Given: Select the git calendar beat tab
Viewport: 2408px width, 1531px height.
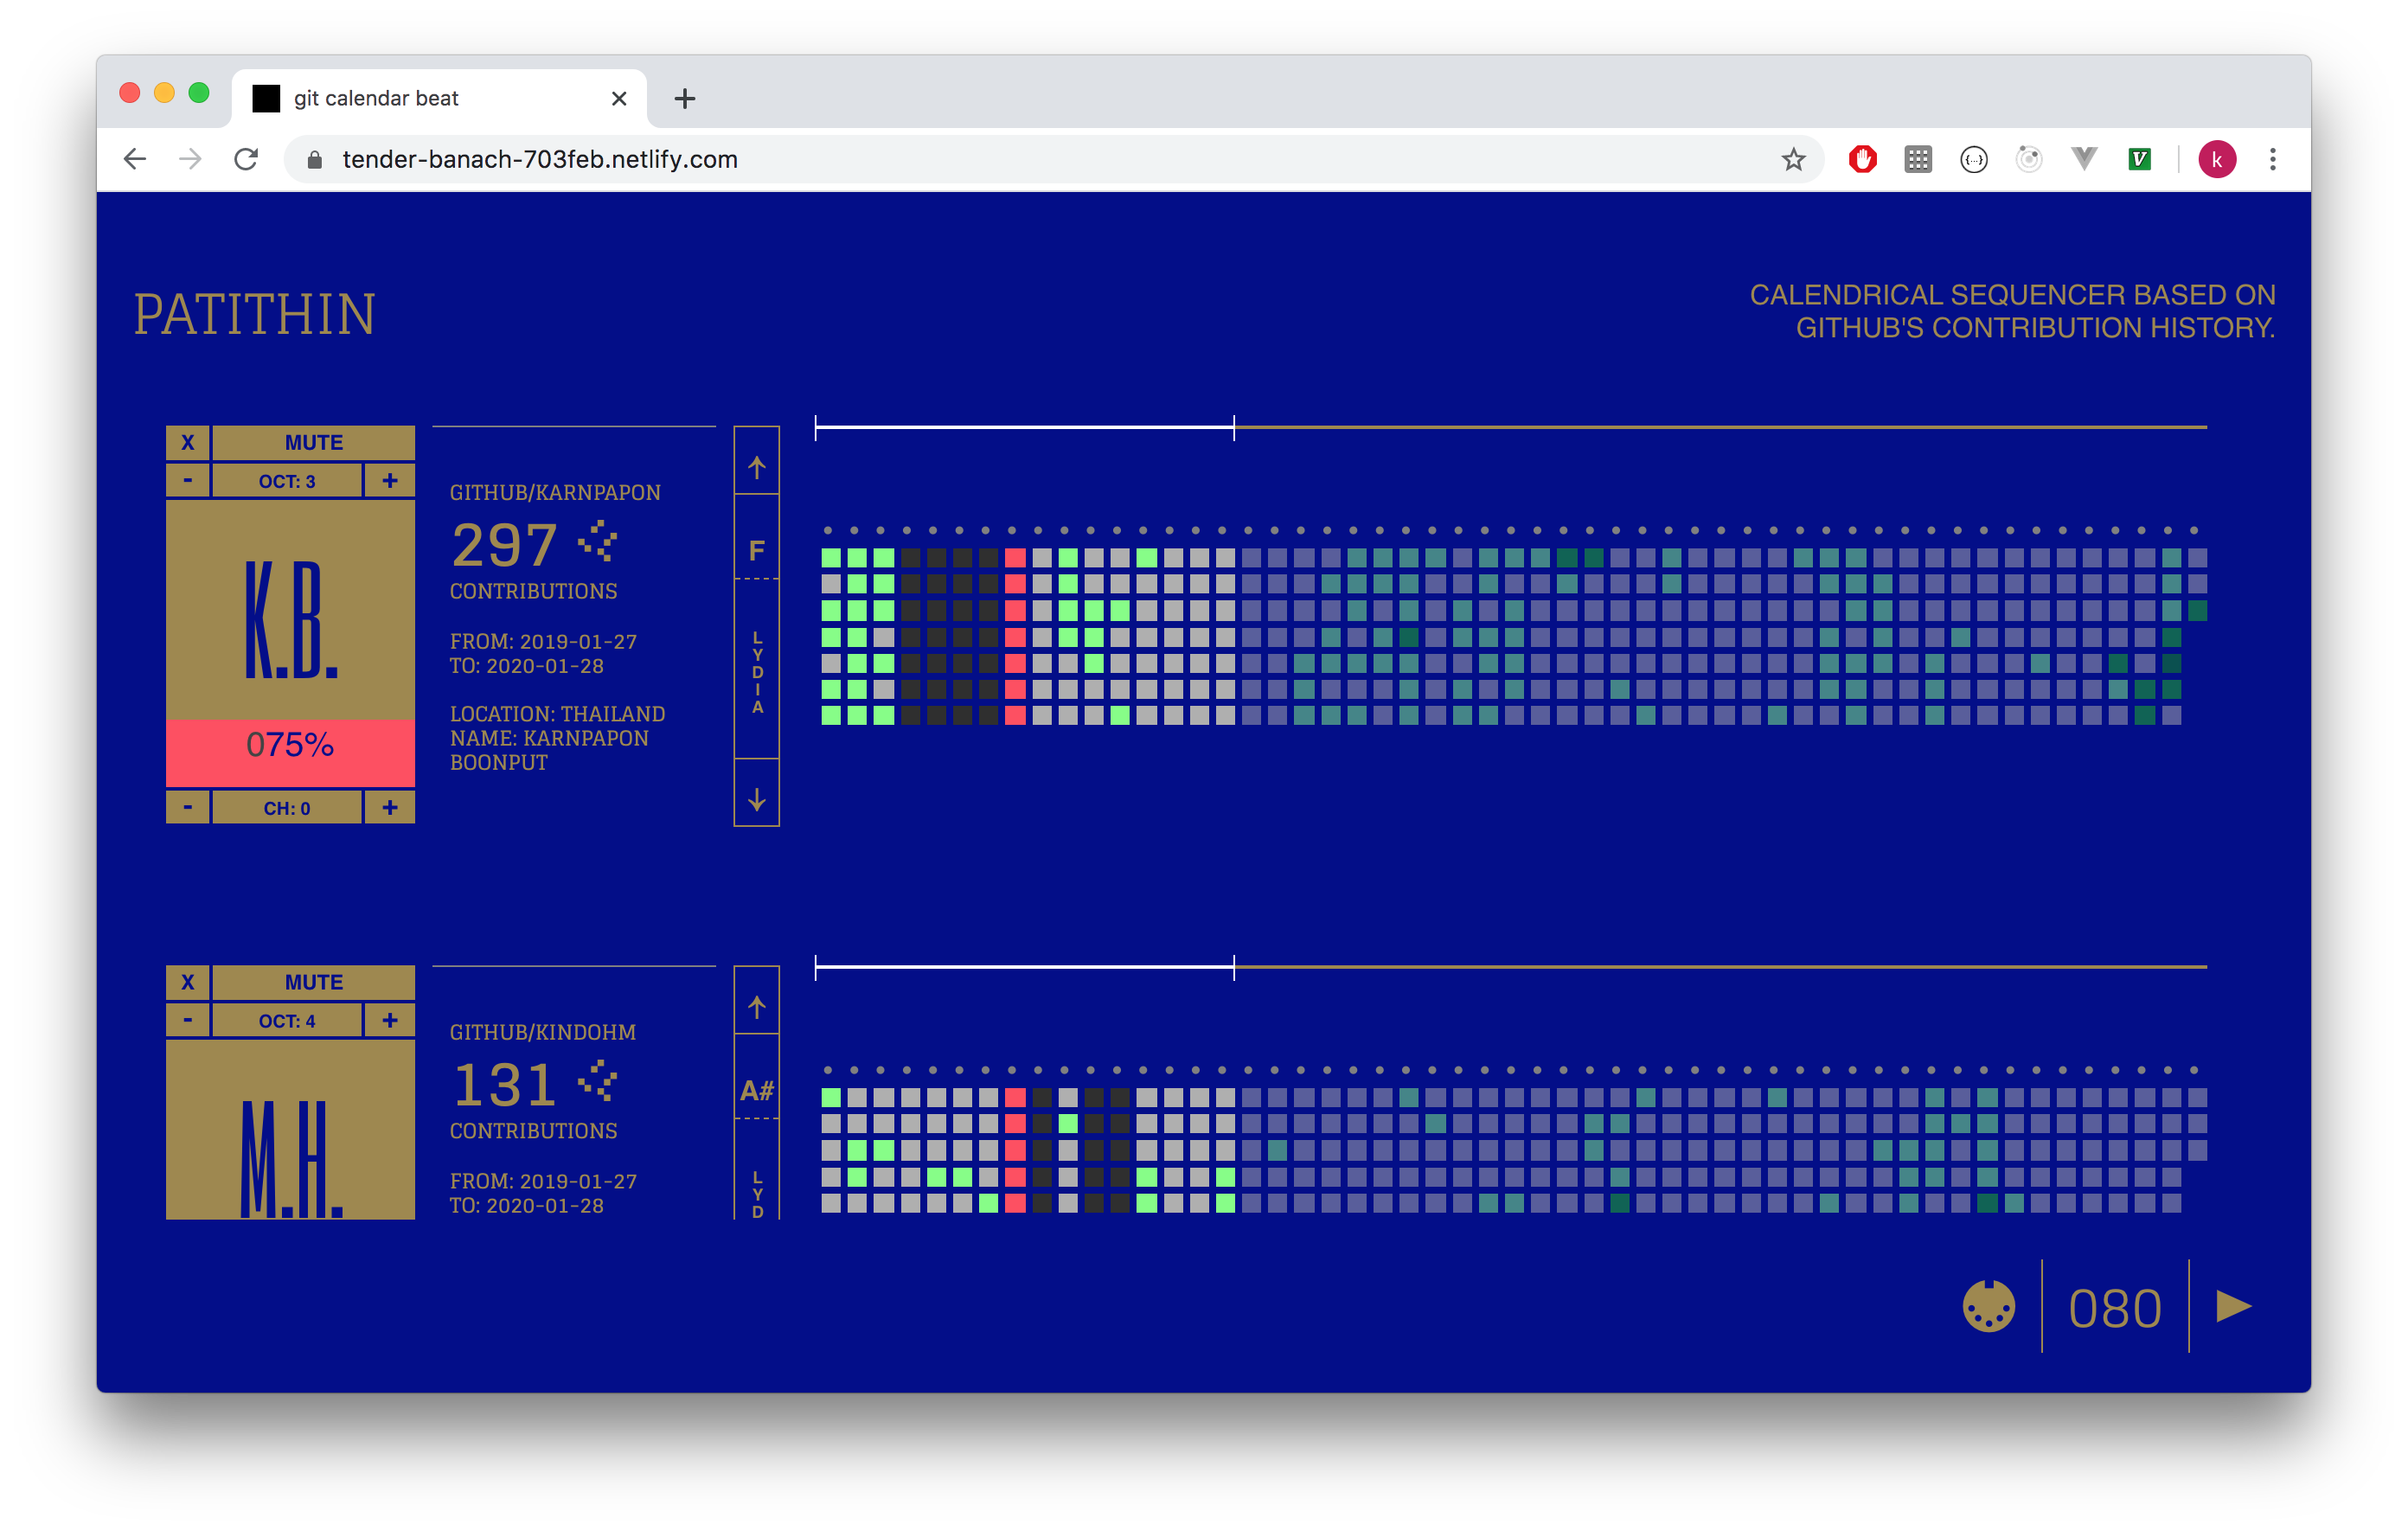Looking at the screenshot, I should click(x=440, y=98).
